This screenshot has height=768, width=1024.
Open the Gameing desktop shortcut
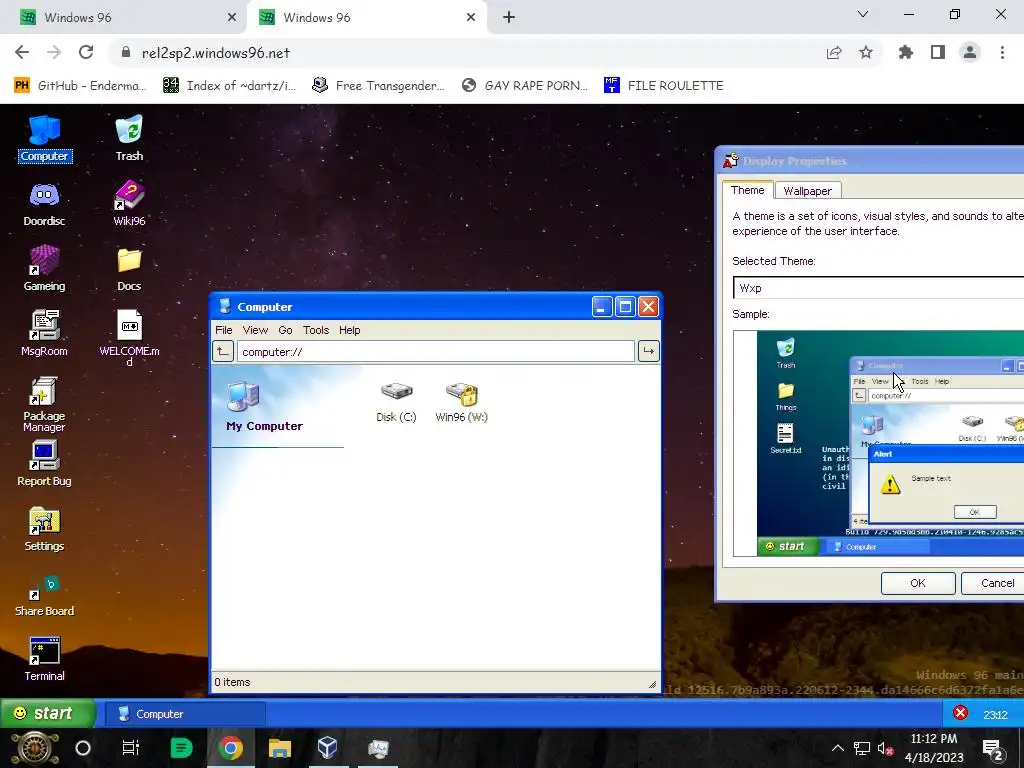44,268
